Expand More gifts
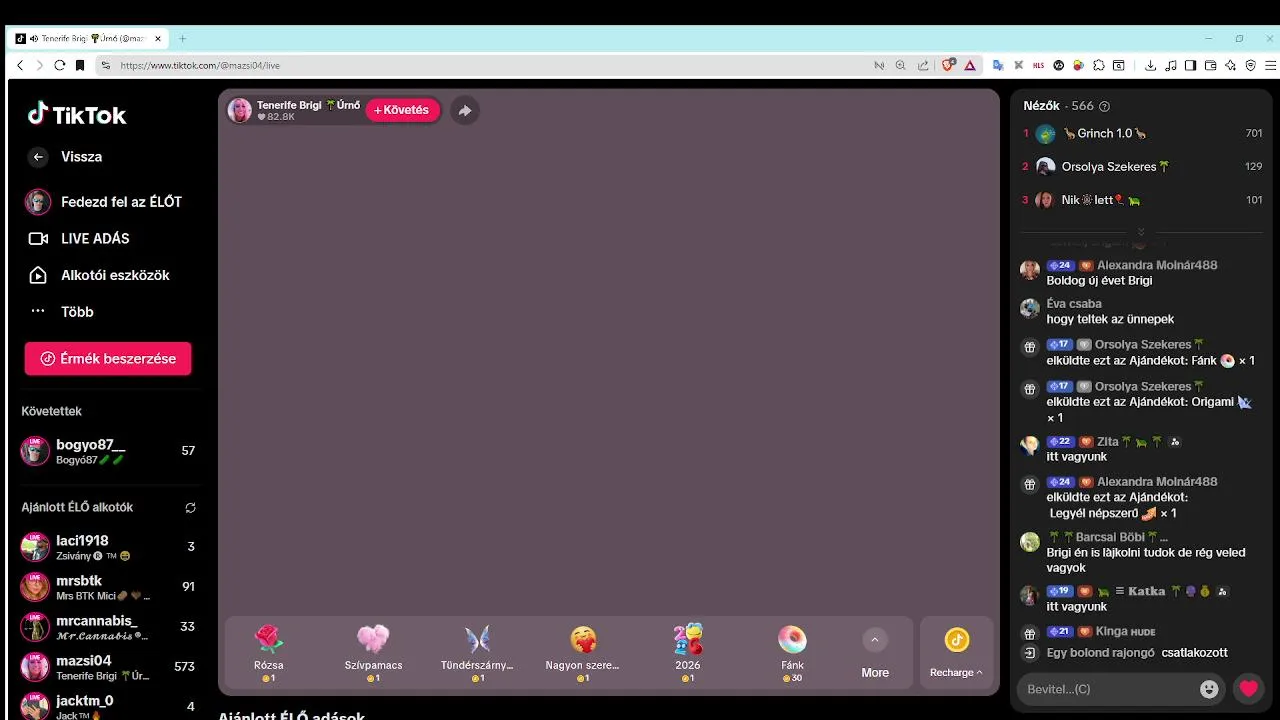1280x720 pixels. (x=875, y=655)
